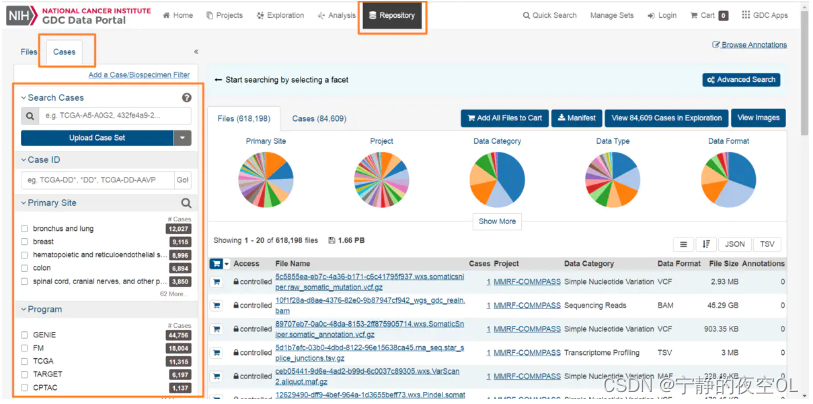Add the 5d1b7efc tsv.gz file to cart

click(x=216, y=353)
